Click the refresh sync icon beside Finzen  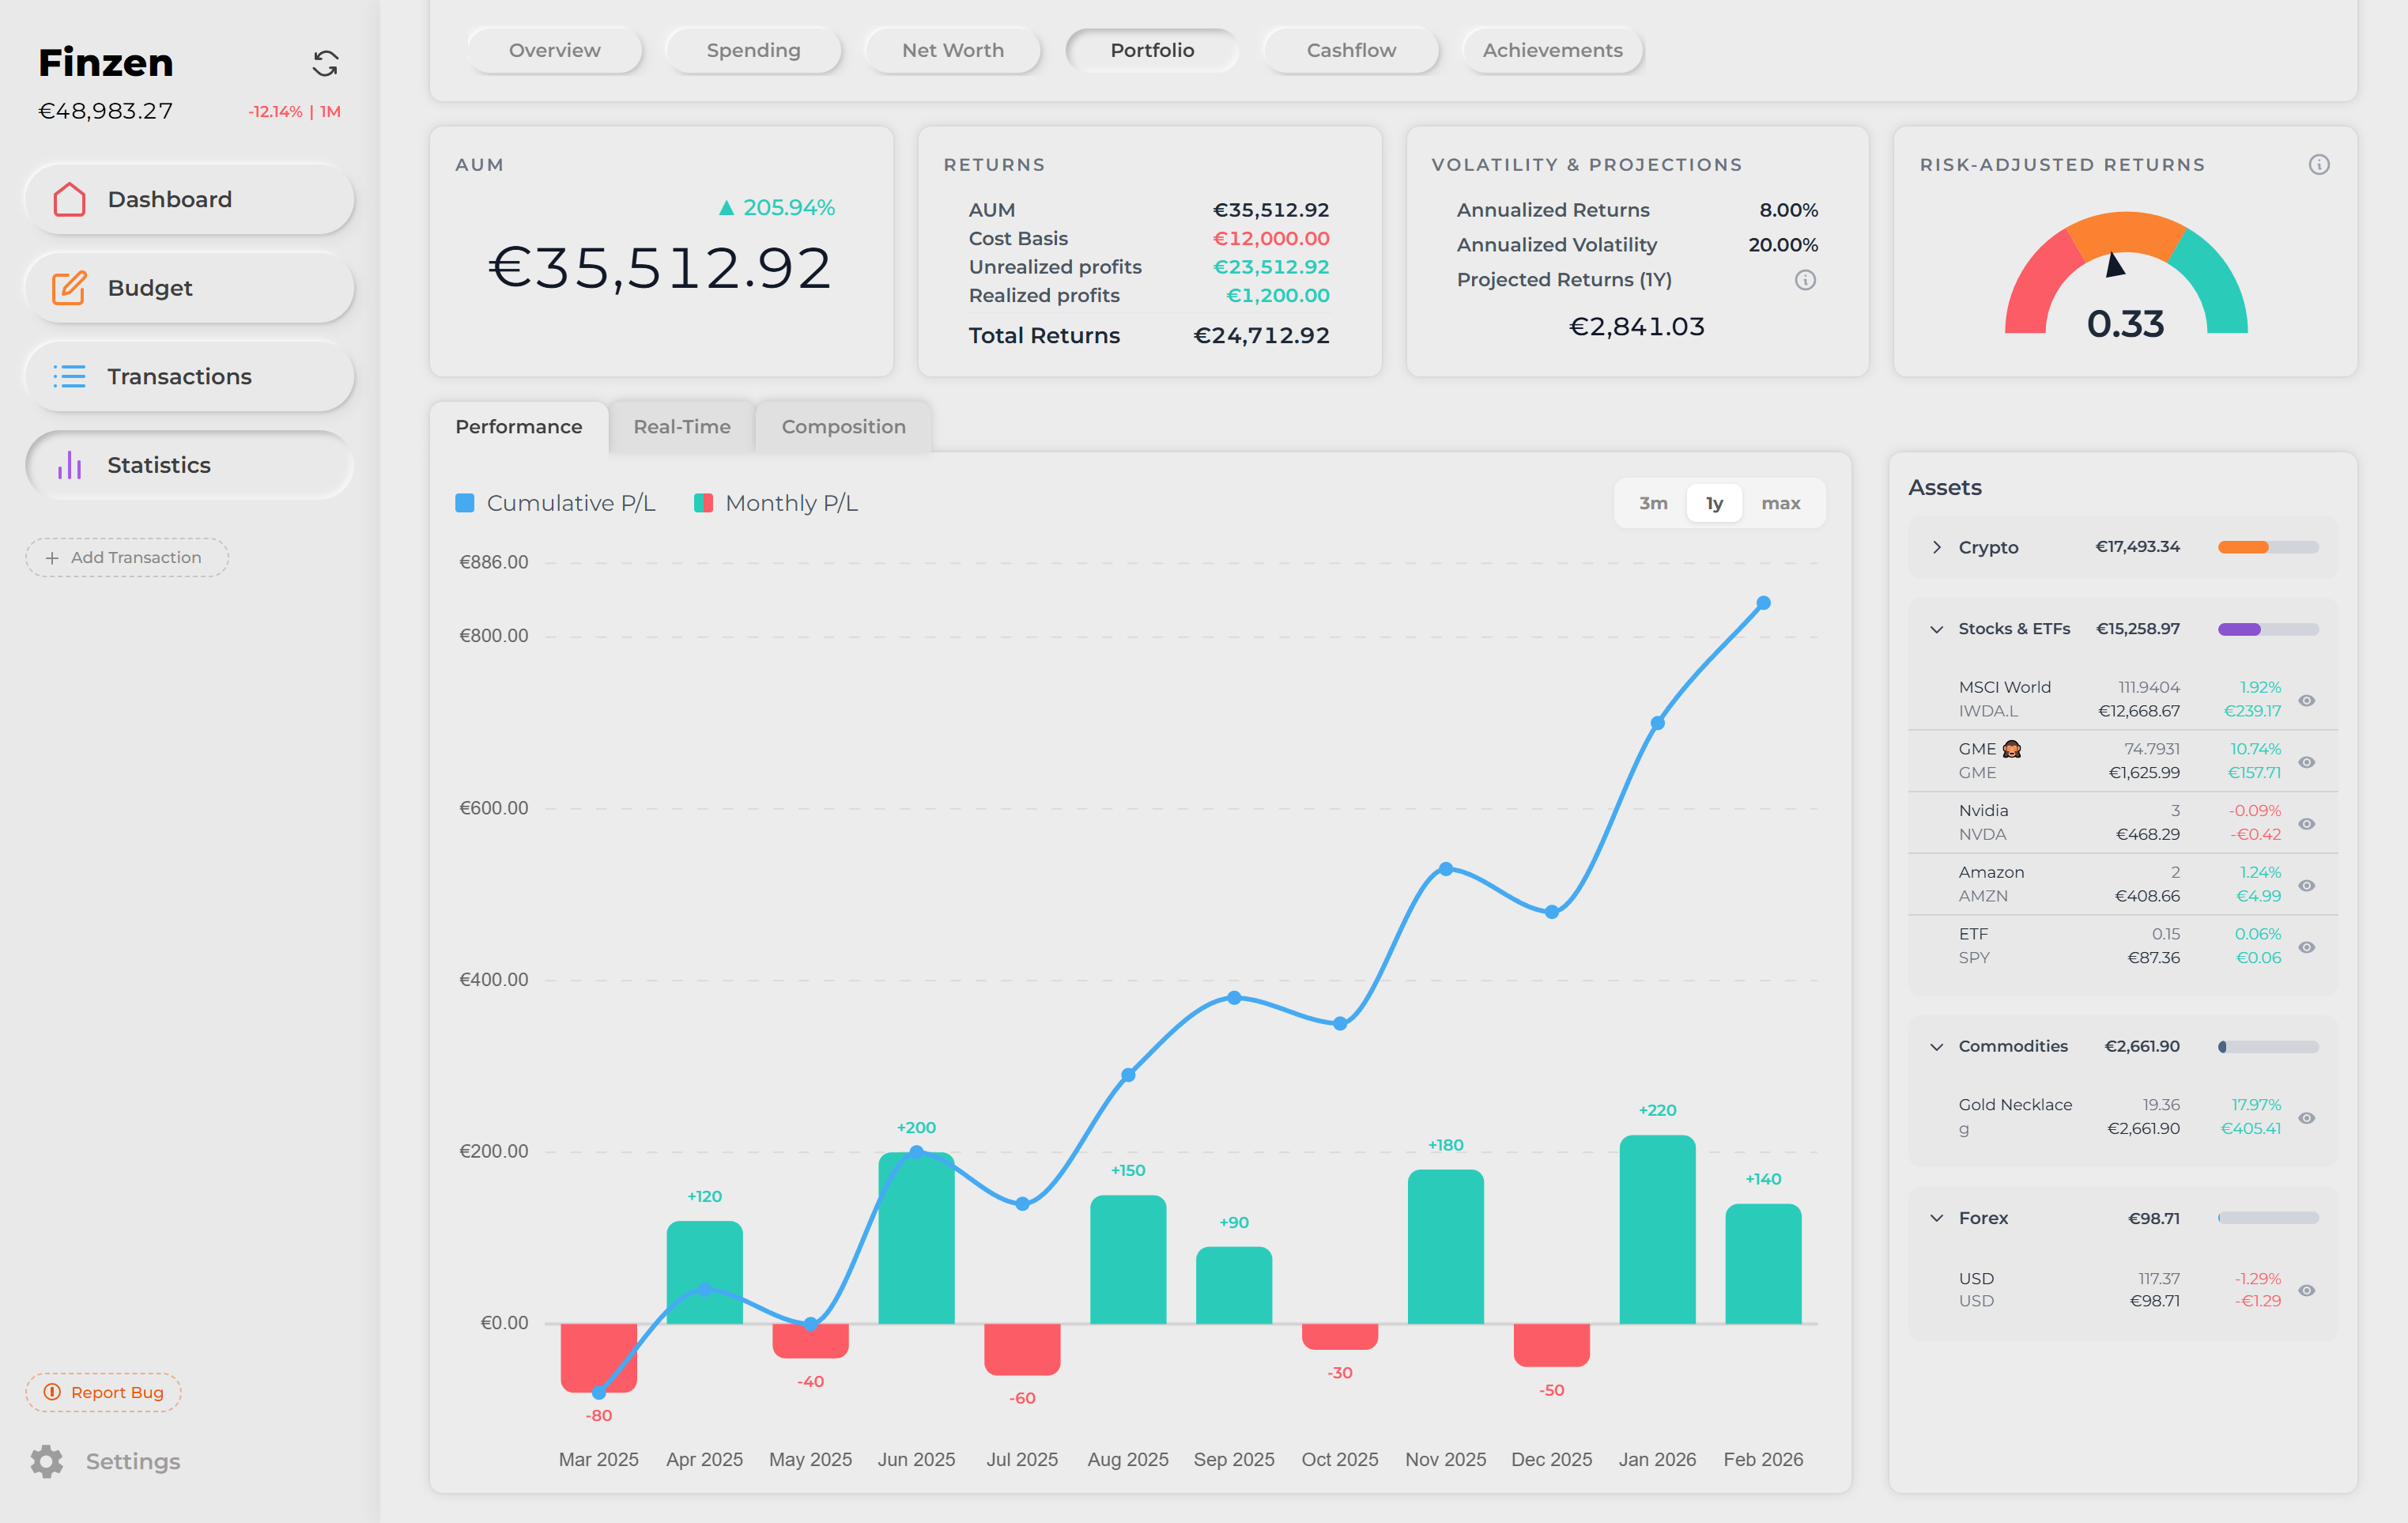[x=325, y=64]
